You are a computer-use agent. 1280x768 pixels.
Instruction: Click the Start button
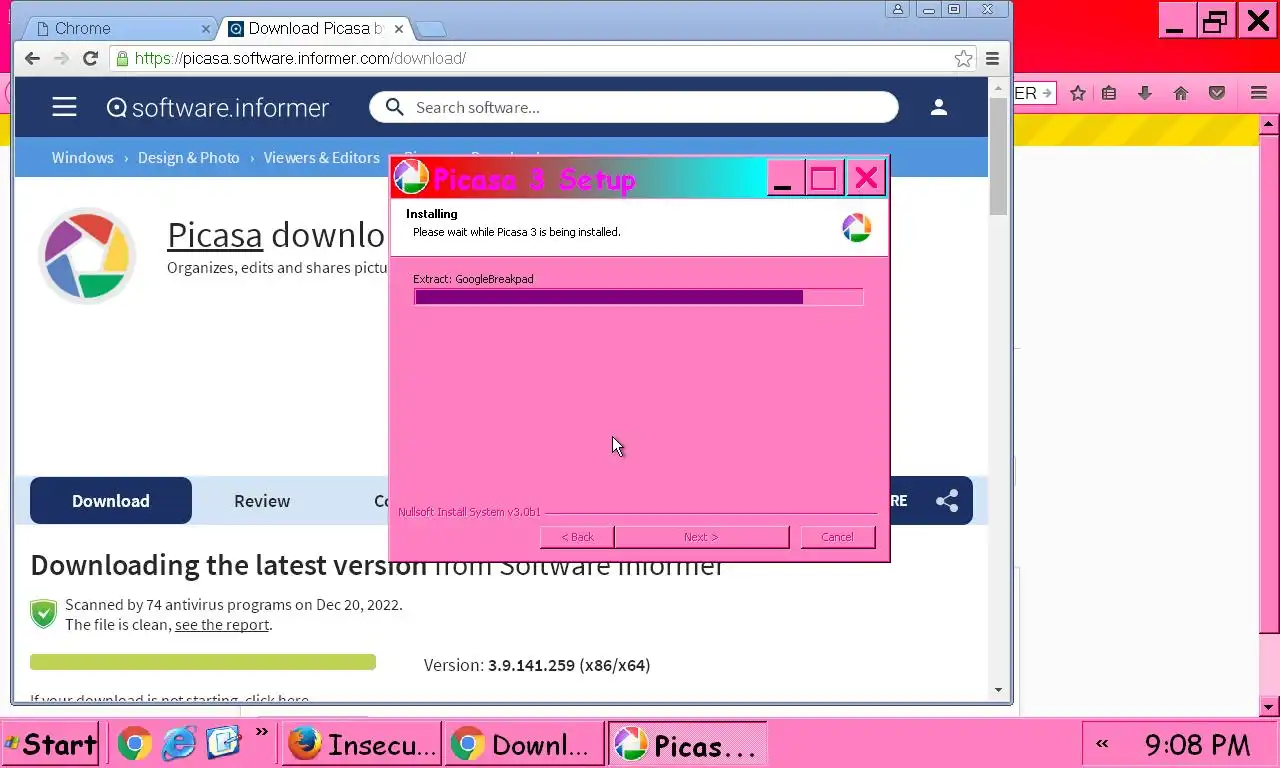point(50,744)
